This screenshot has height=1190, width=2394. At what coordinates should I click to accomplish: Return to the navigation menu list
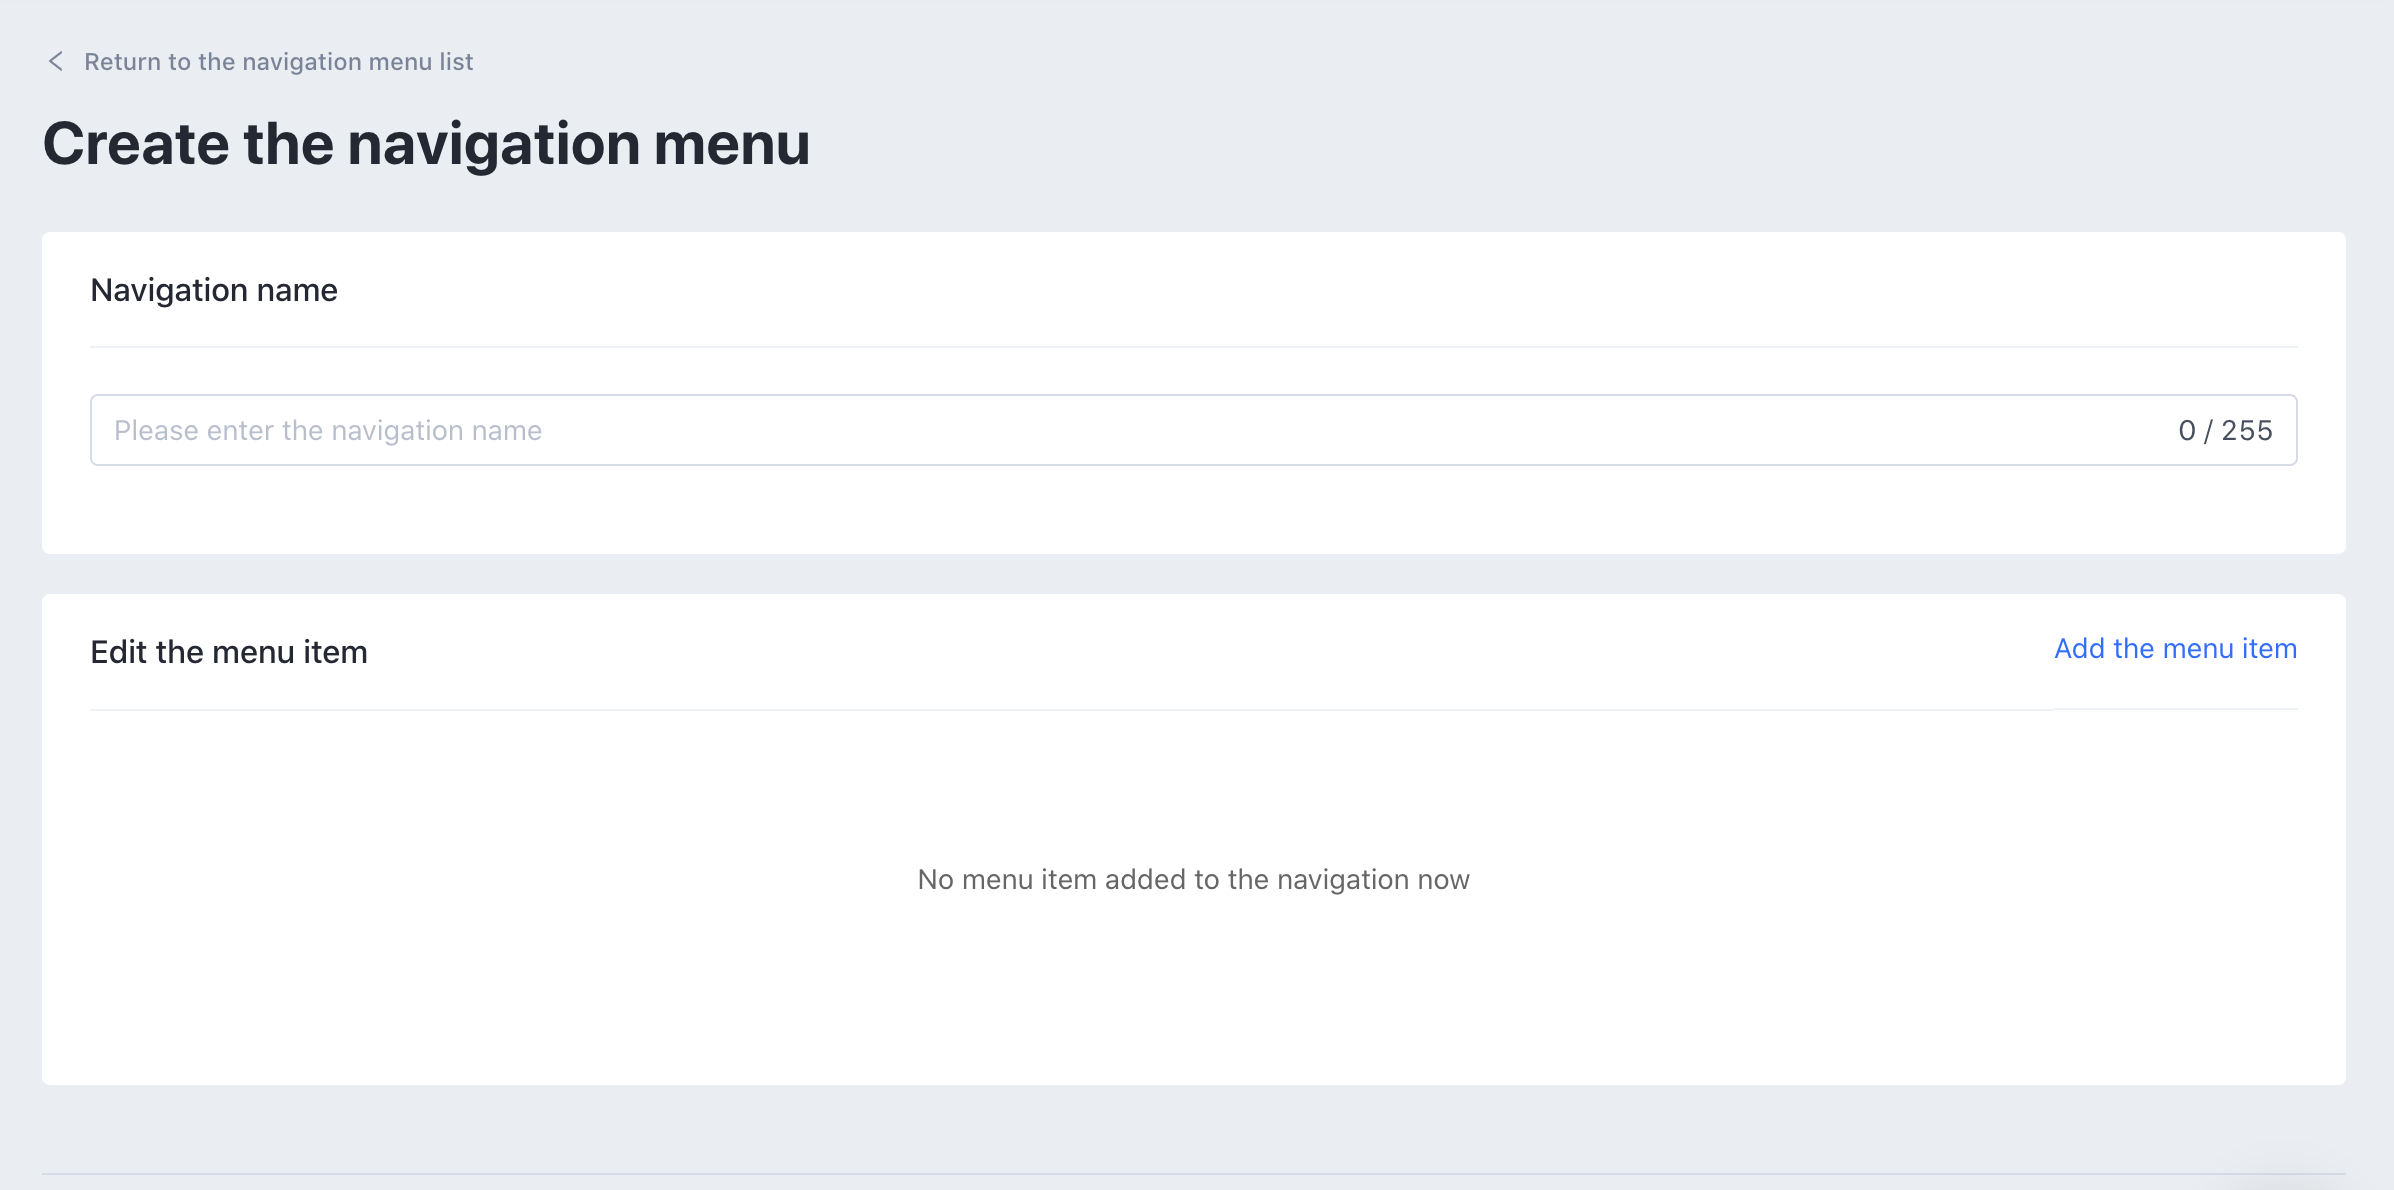coord(278,62)
